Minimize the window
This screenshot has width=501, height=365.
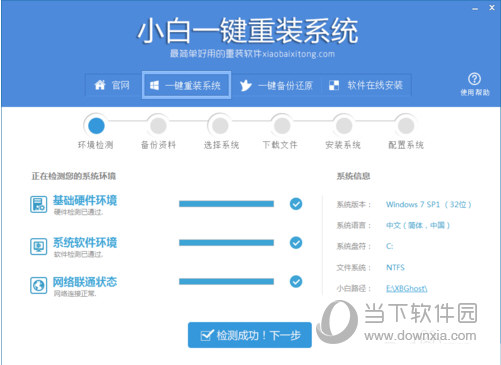click(x=475, y=9)
